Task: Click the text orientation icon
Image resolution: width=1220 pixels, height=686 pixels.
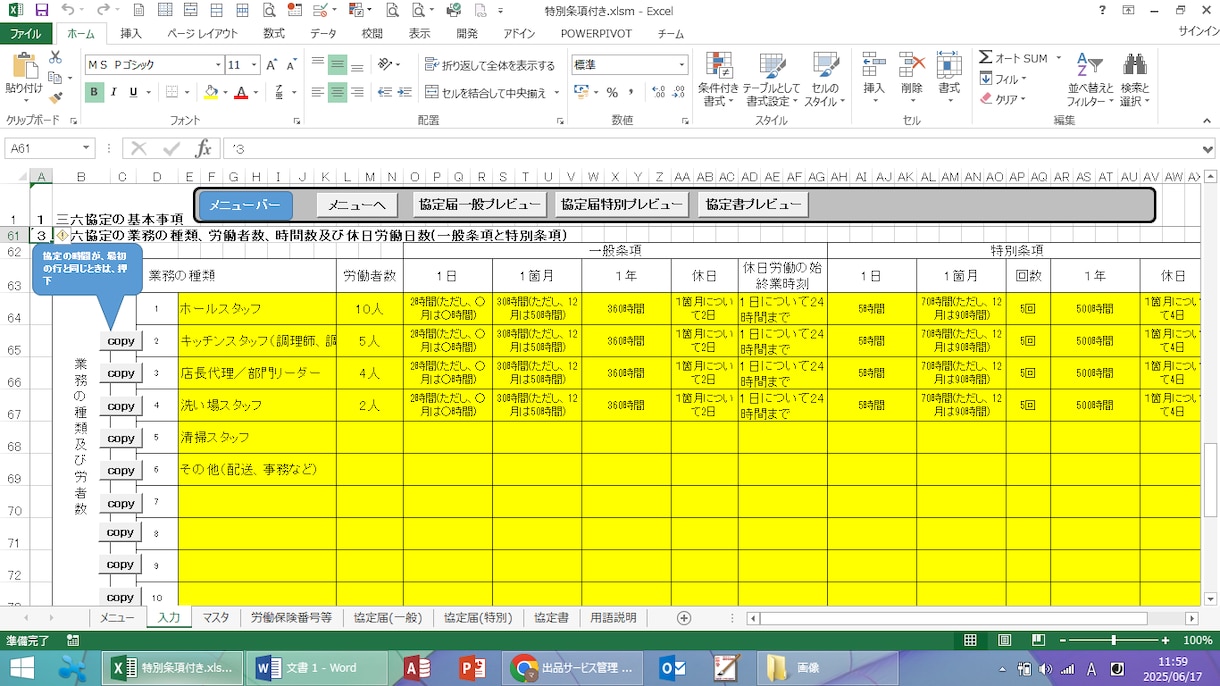Action: point(385,65)
